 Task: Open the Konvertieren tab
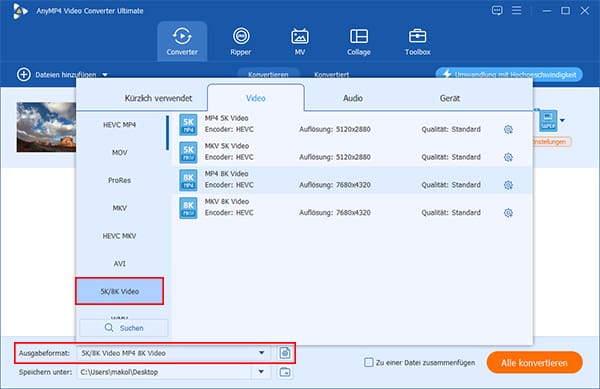point(268,74)
